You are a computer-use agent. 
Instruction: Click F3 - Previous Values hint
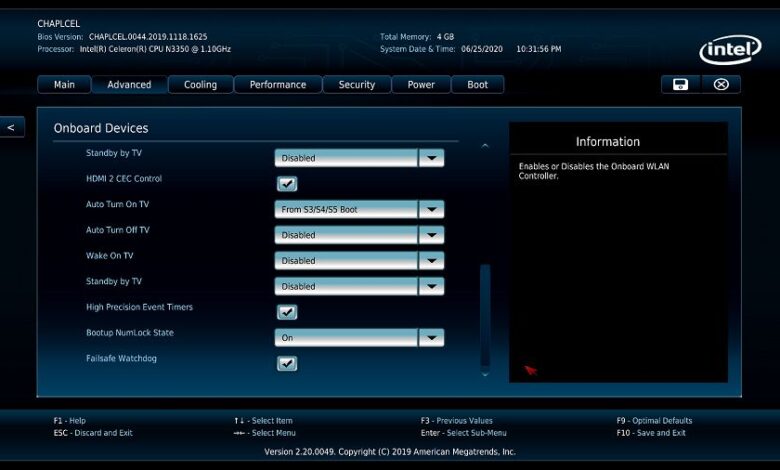tap(457, 420)
